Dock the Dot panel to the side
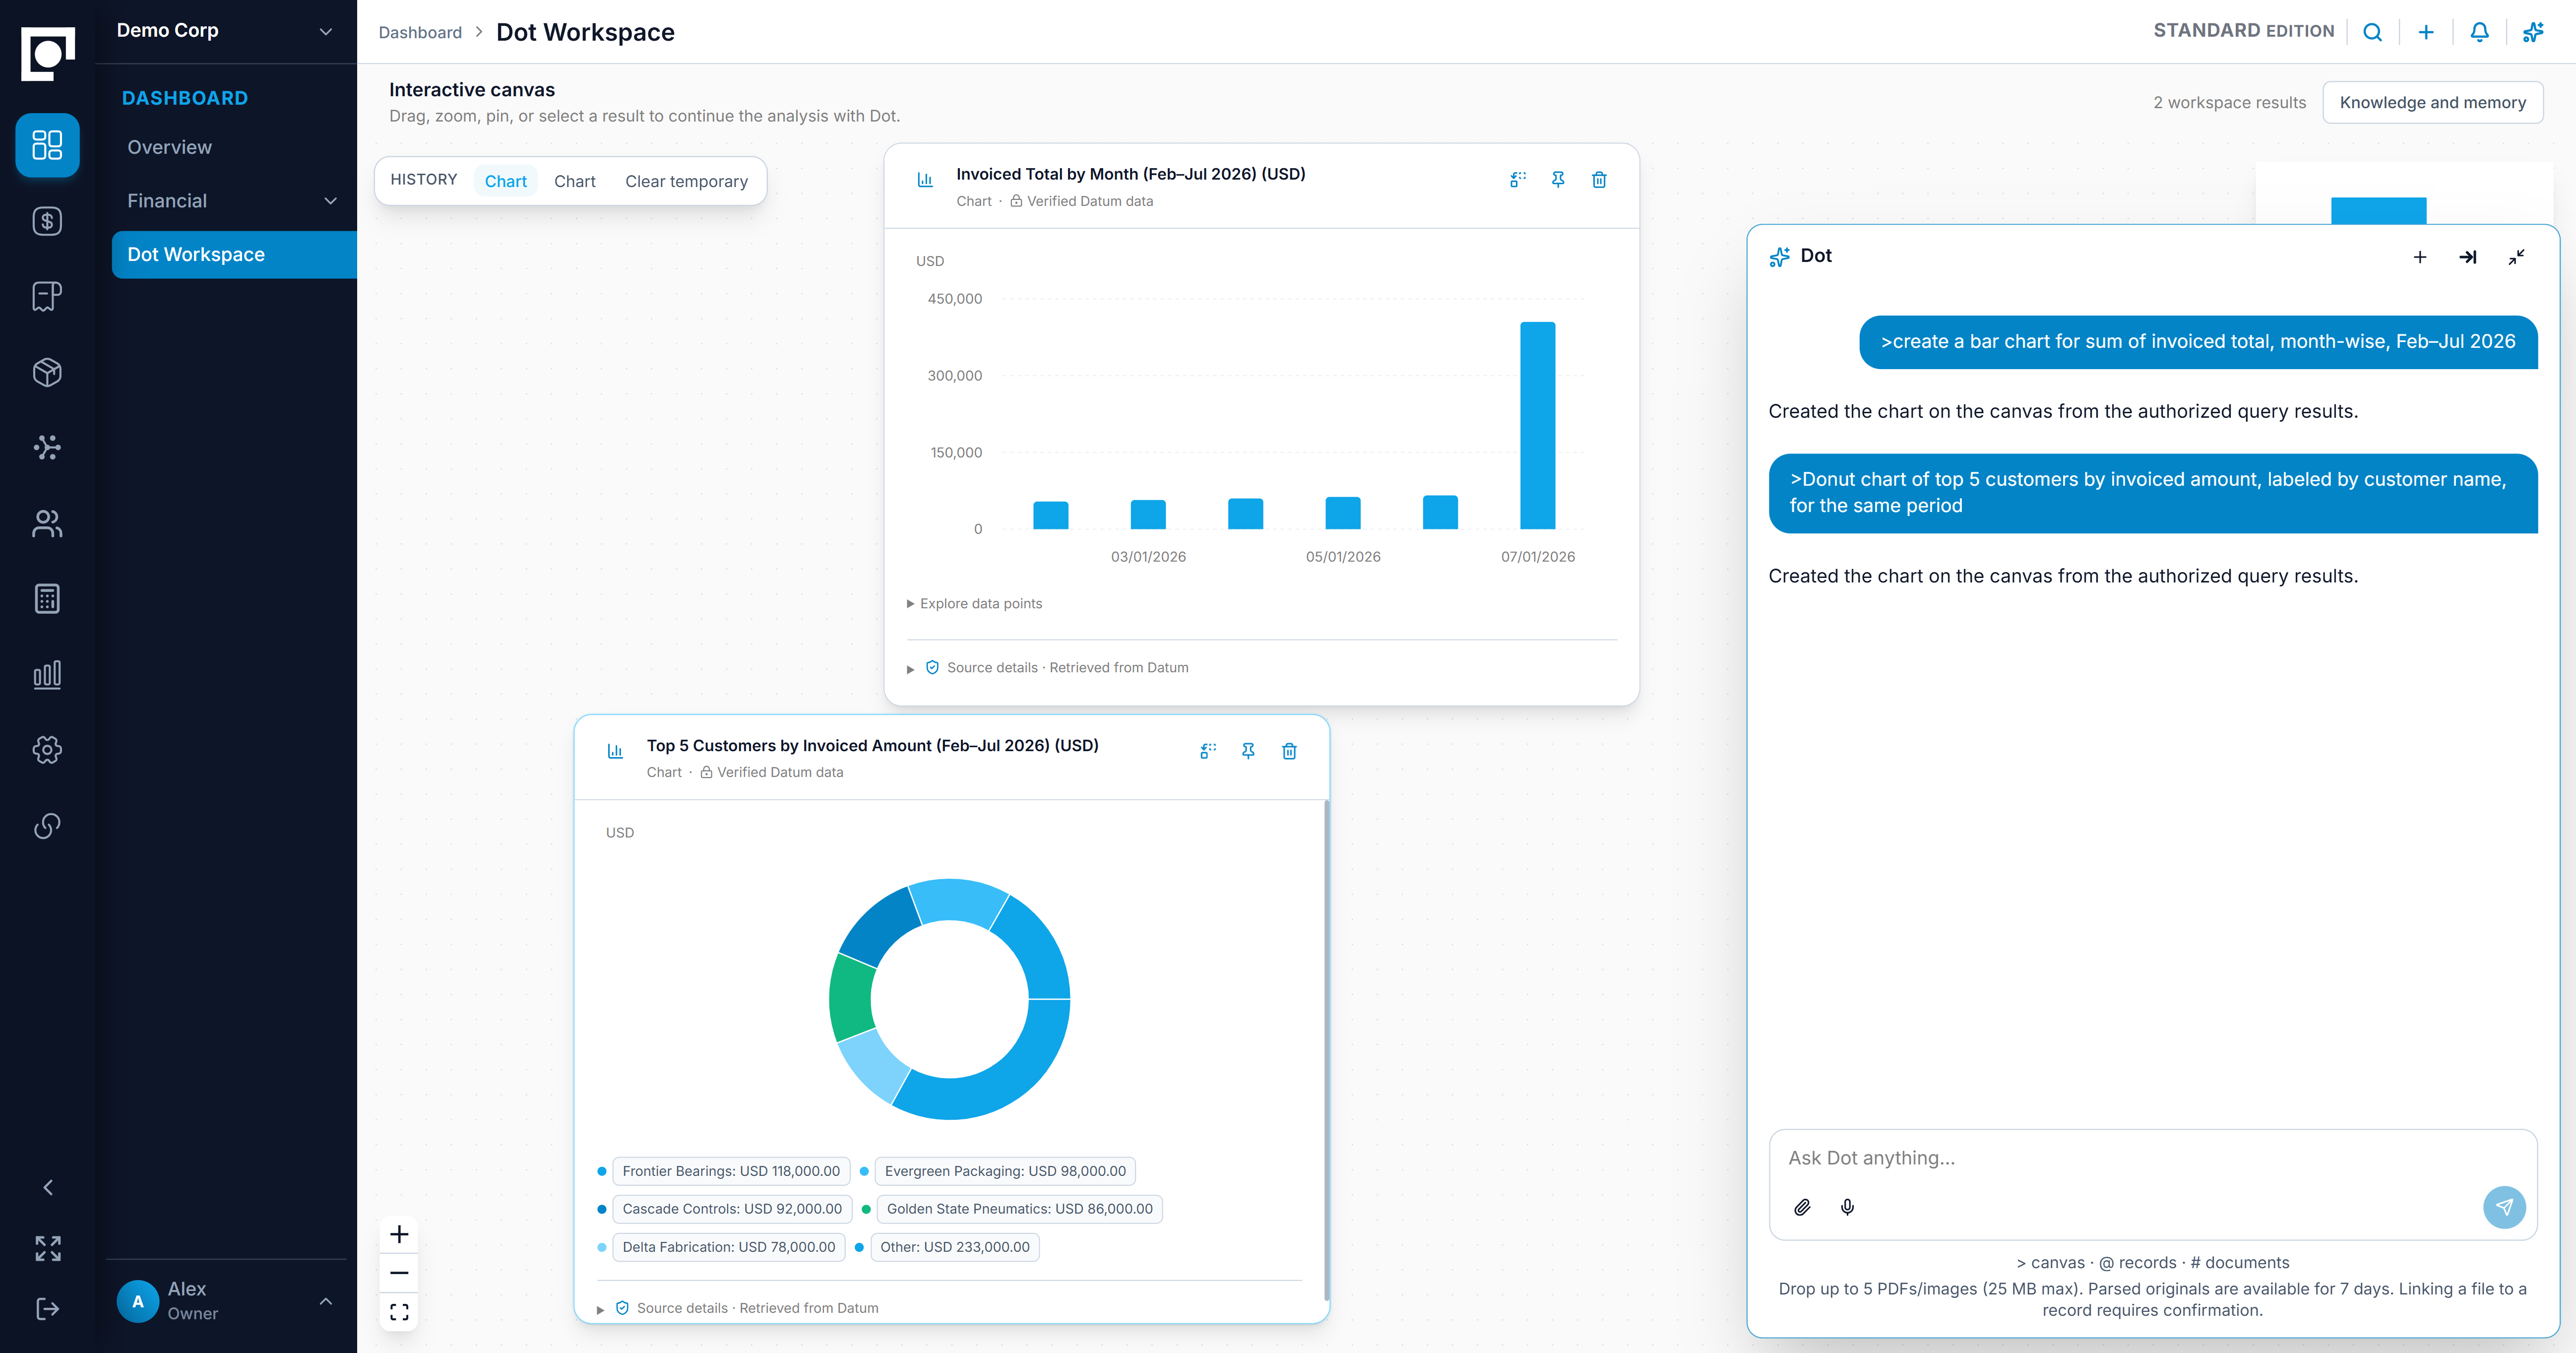The width and height of the screenshot is (2576, 1353). point(2467,257)
